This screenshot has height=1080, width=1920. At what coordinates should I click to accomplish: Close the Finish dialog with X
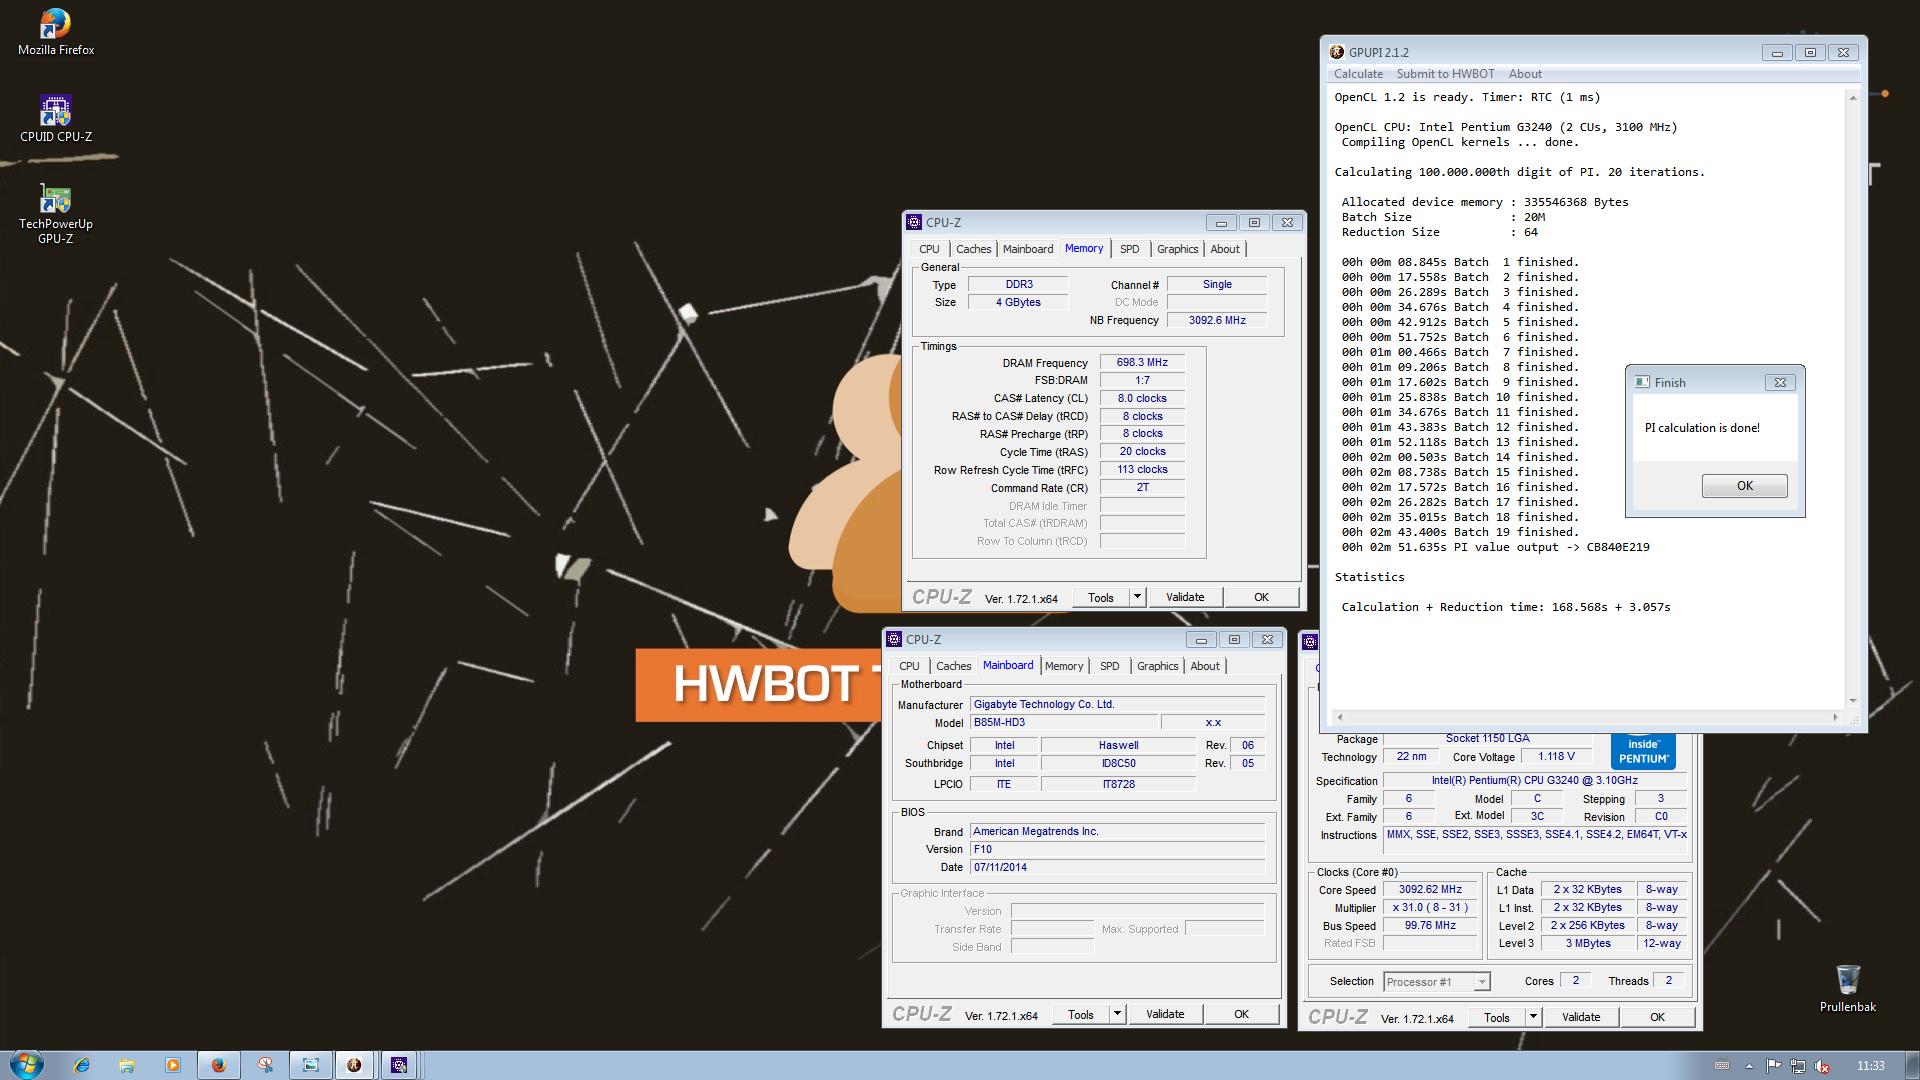tap(1780, 382)
